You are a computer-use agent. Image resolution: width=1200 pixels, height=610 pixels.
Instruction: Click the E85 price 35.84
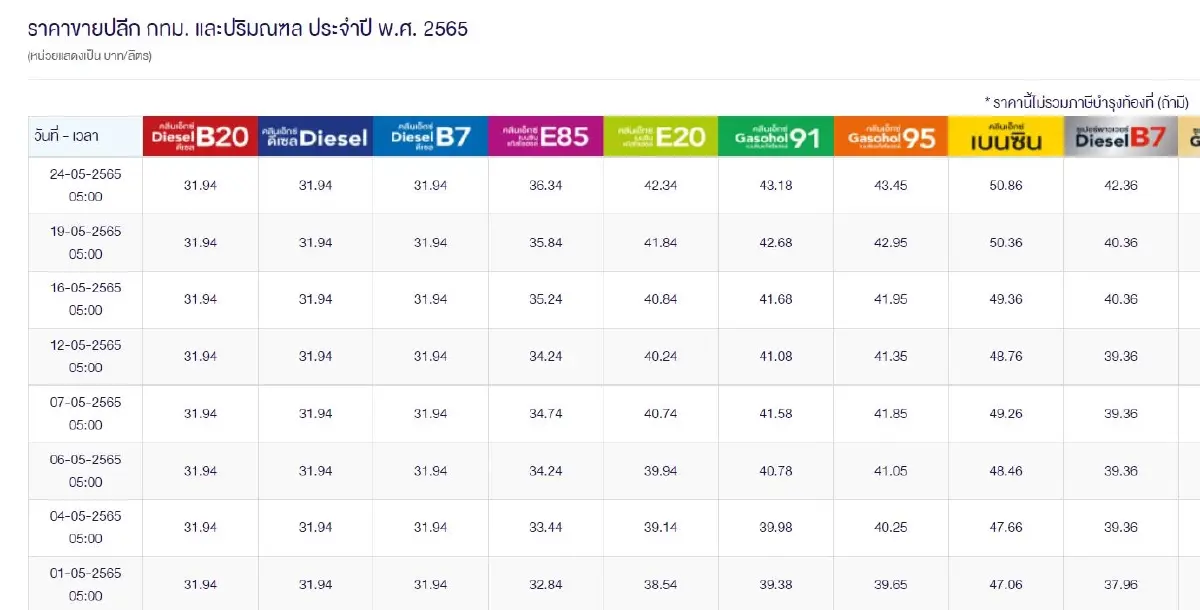[546, 242]
